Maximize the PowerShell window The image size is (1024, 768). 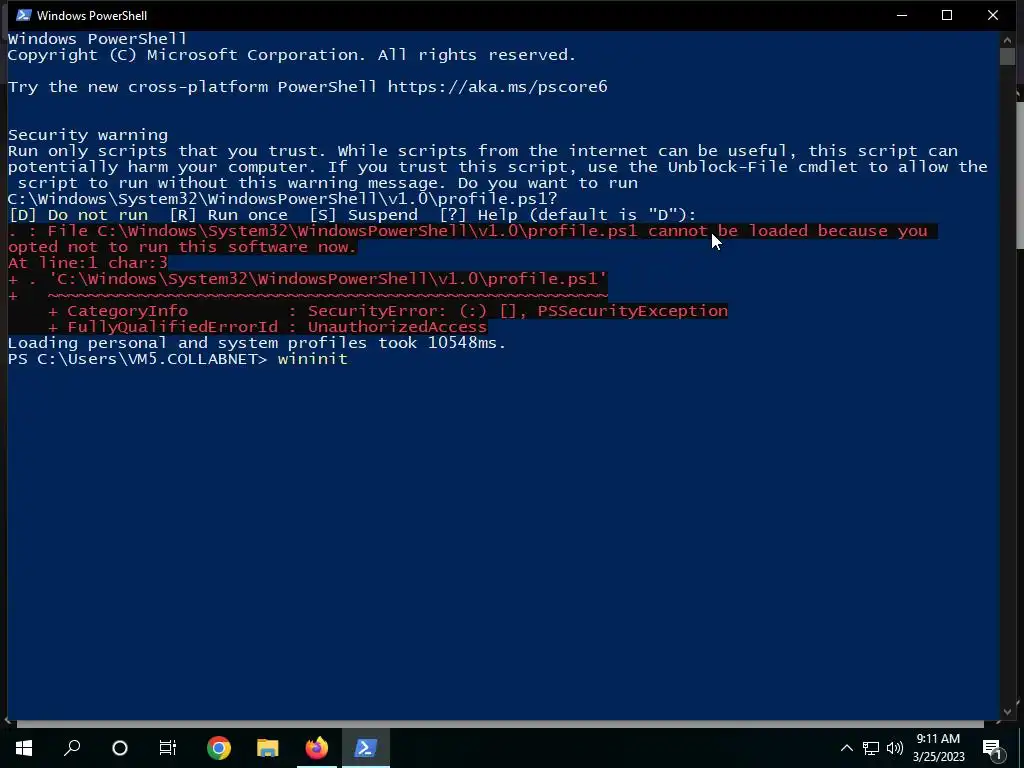click(947, 15)
